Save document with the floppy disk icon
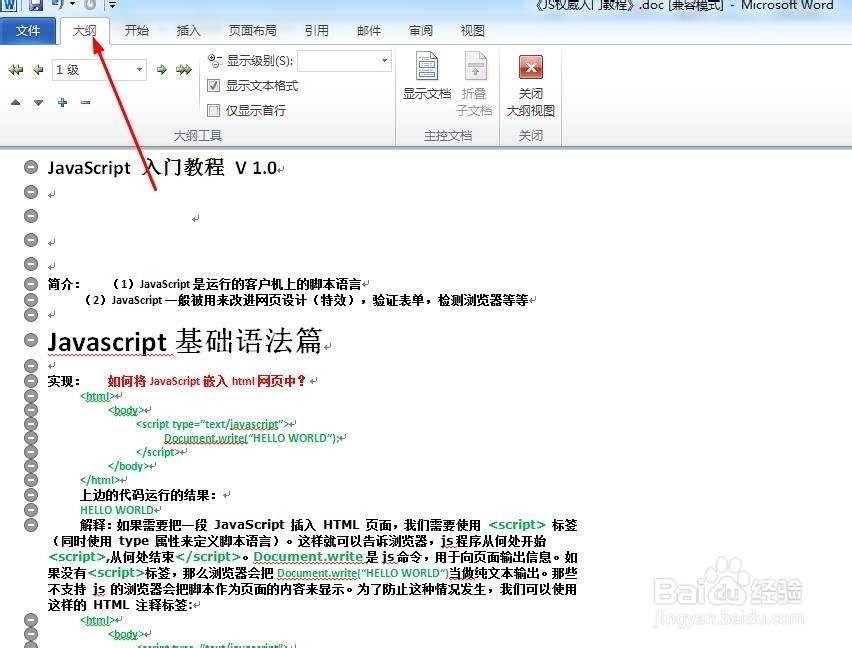 point(35,5)
